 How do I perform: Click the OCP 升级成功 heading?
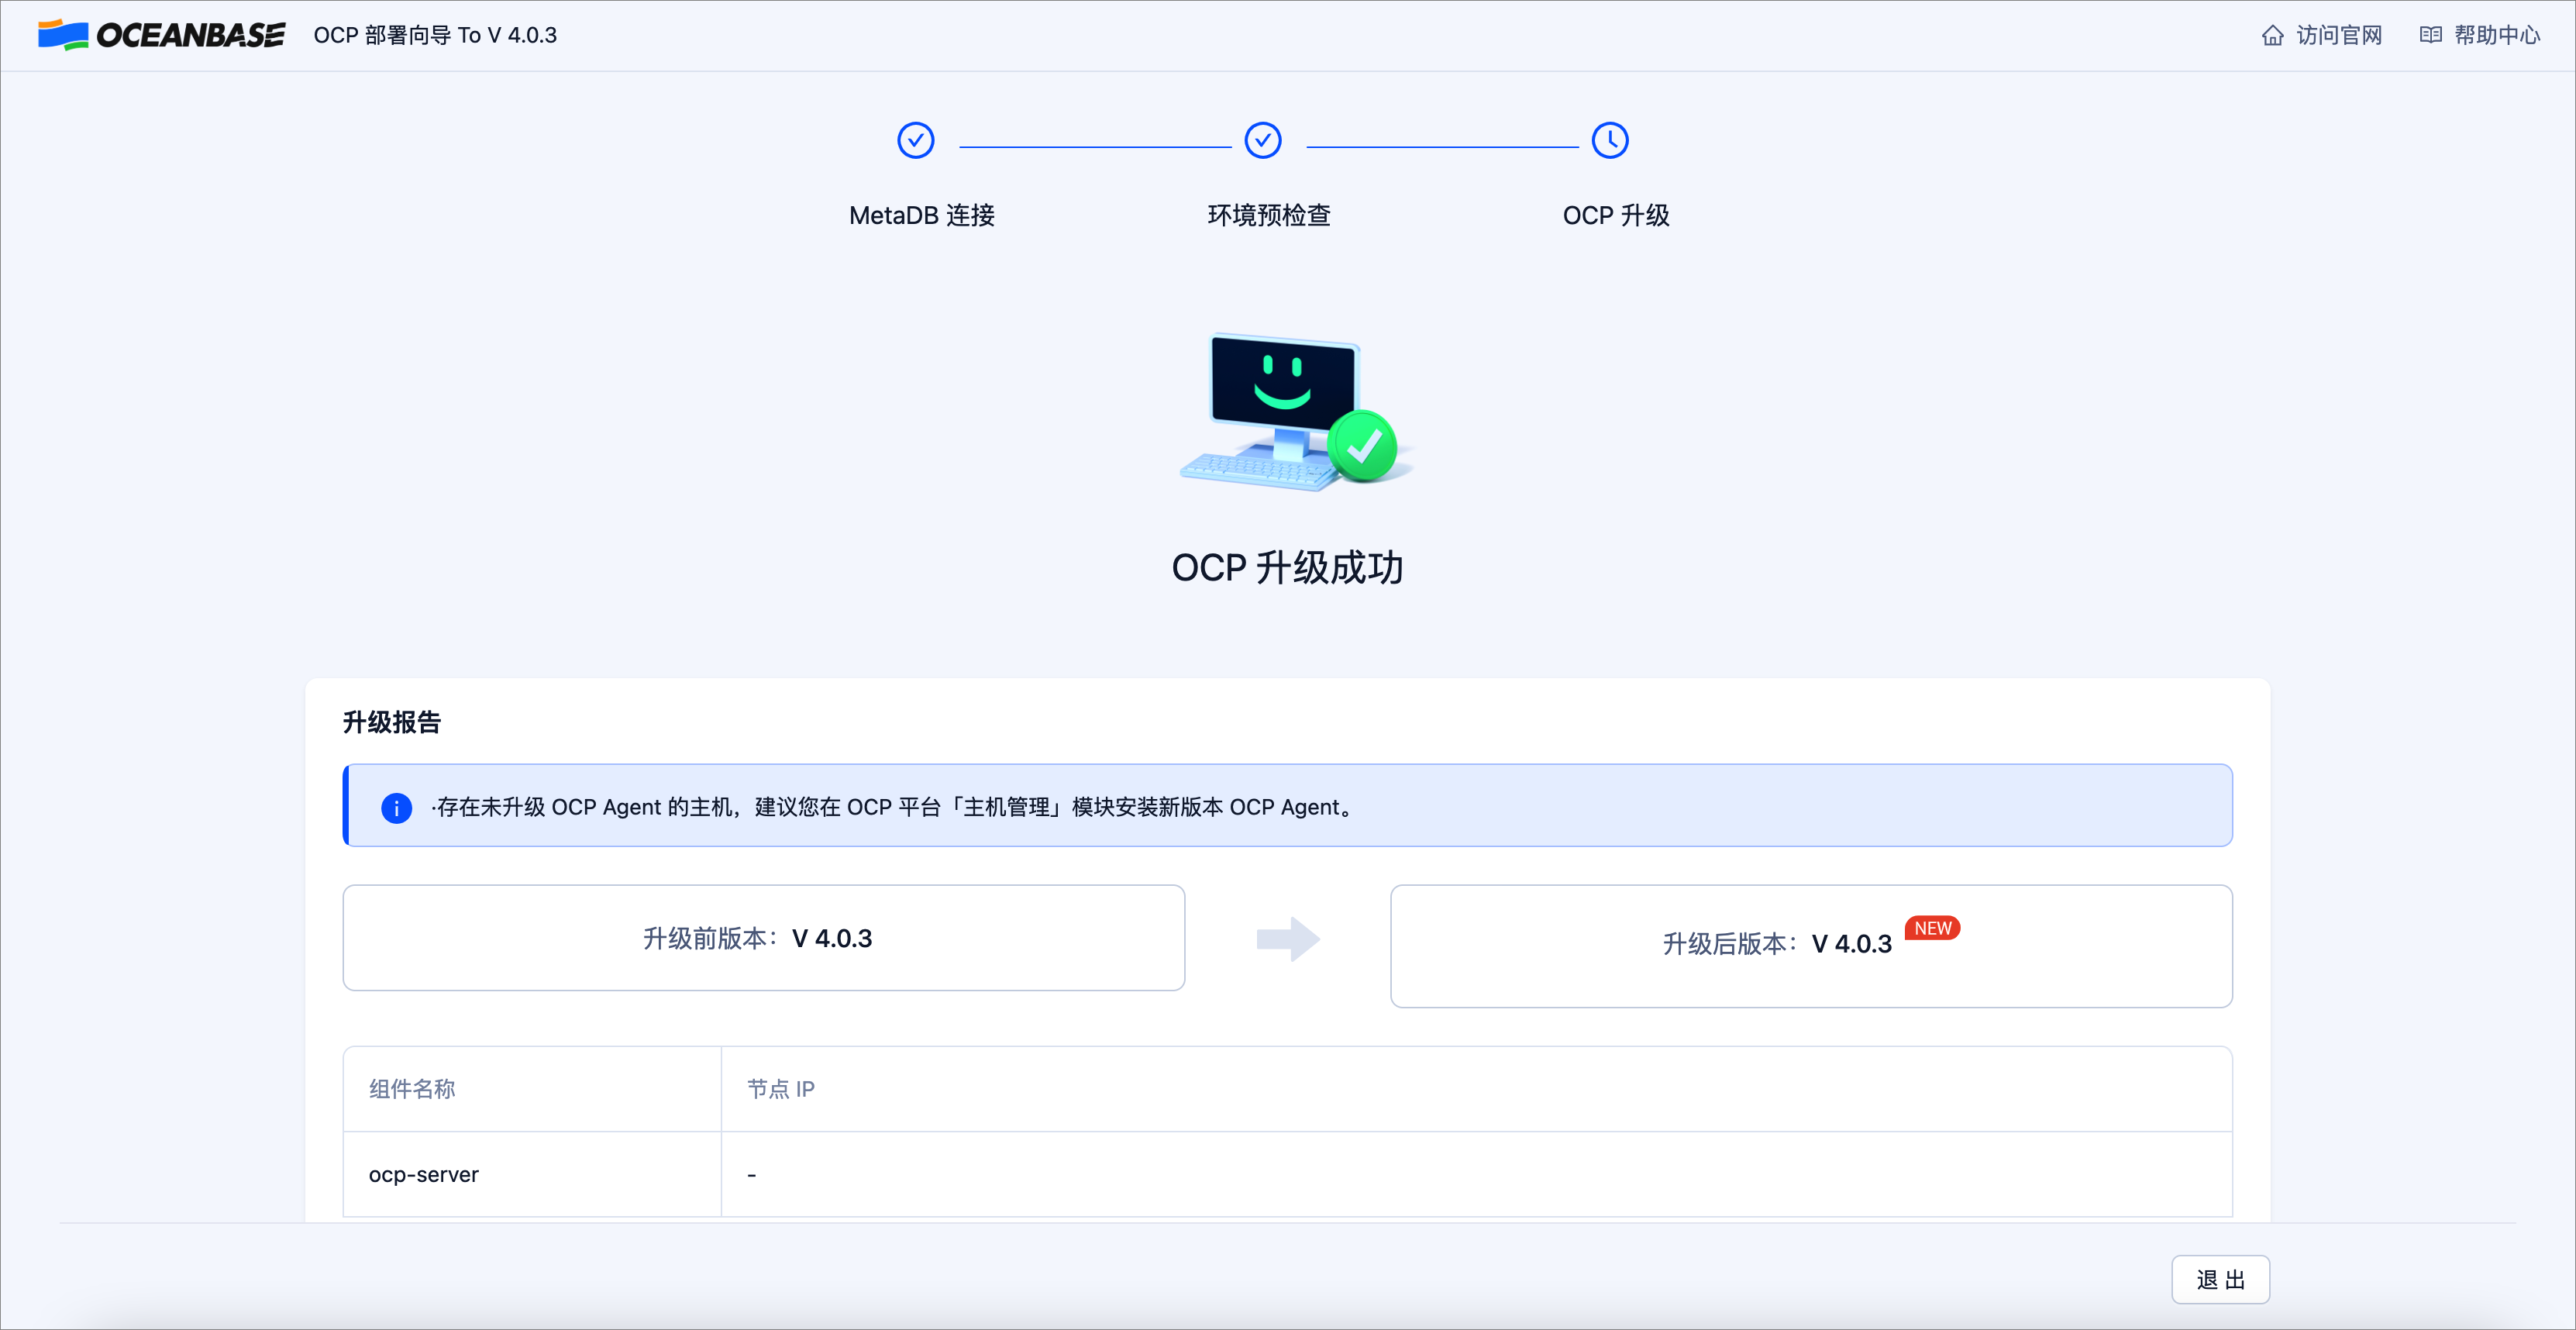click(x=1287, y=567)
